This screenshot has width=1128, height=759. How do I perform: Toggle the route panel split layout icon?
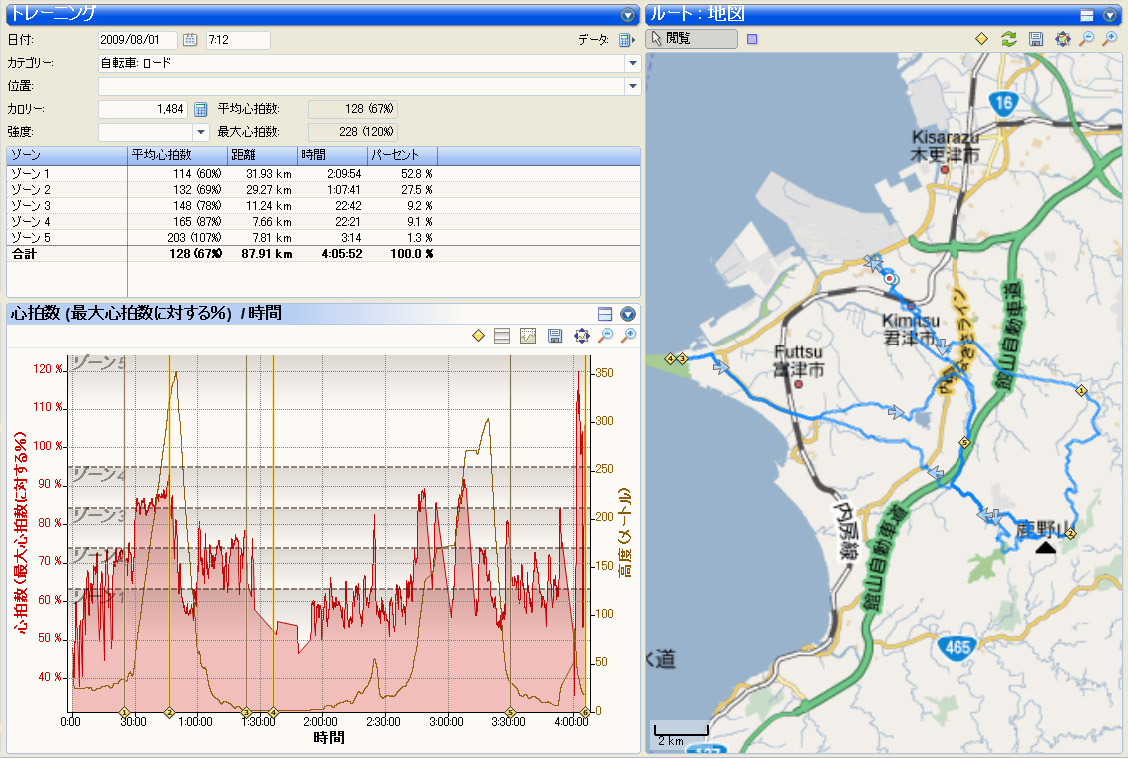click(x=1087, y=14)
